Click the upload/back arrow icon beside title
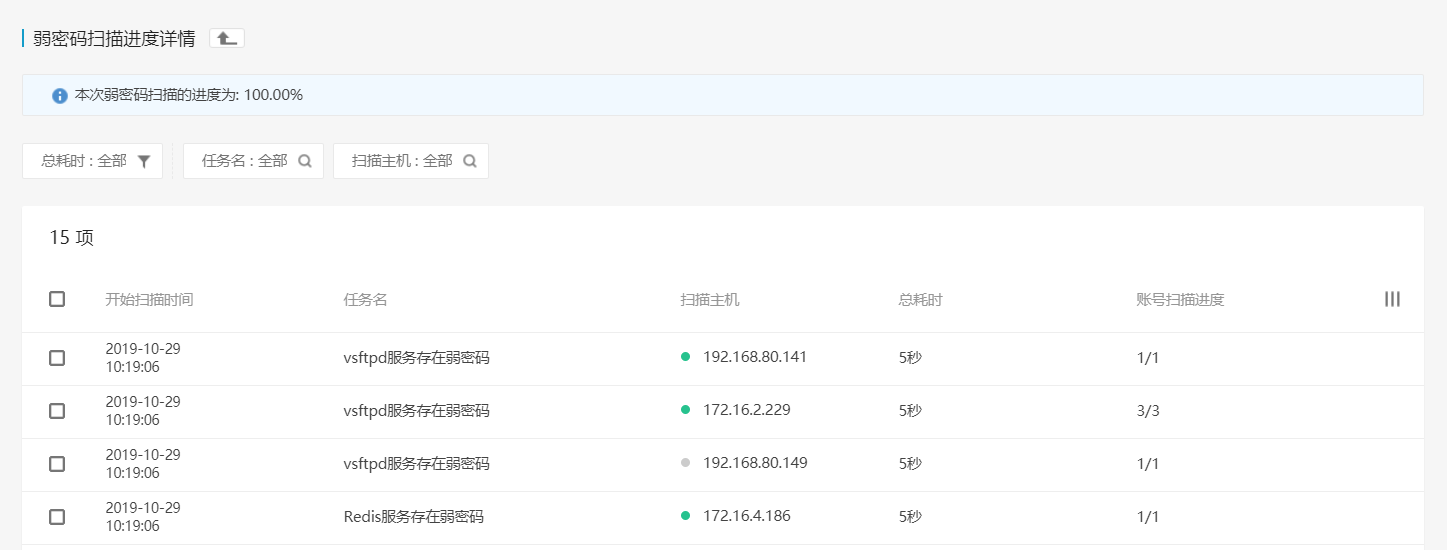The height and width of the screenshot is (550, 1447). point(227,38)
